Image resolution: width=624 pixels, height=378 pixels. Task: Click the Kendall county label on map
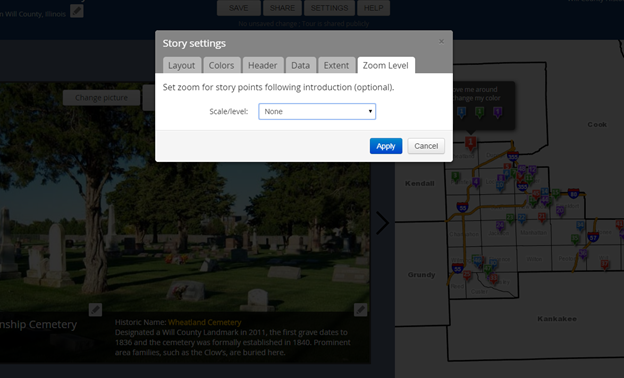[419, 183]
